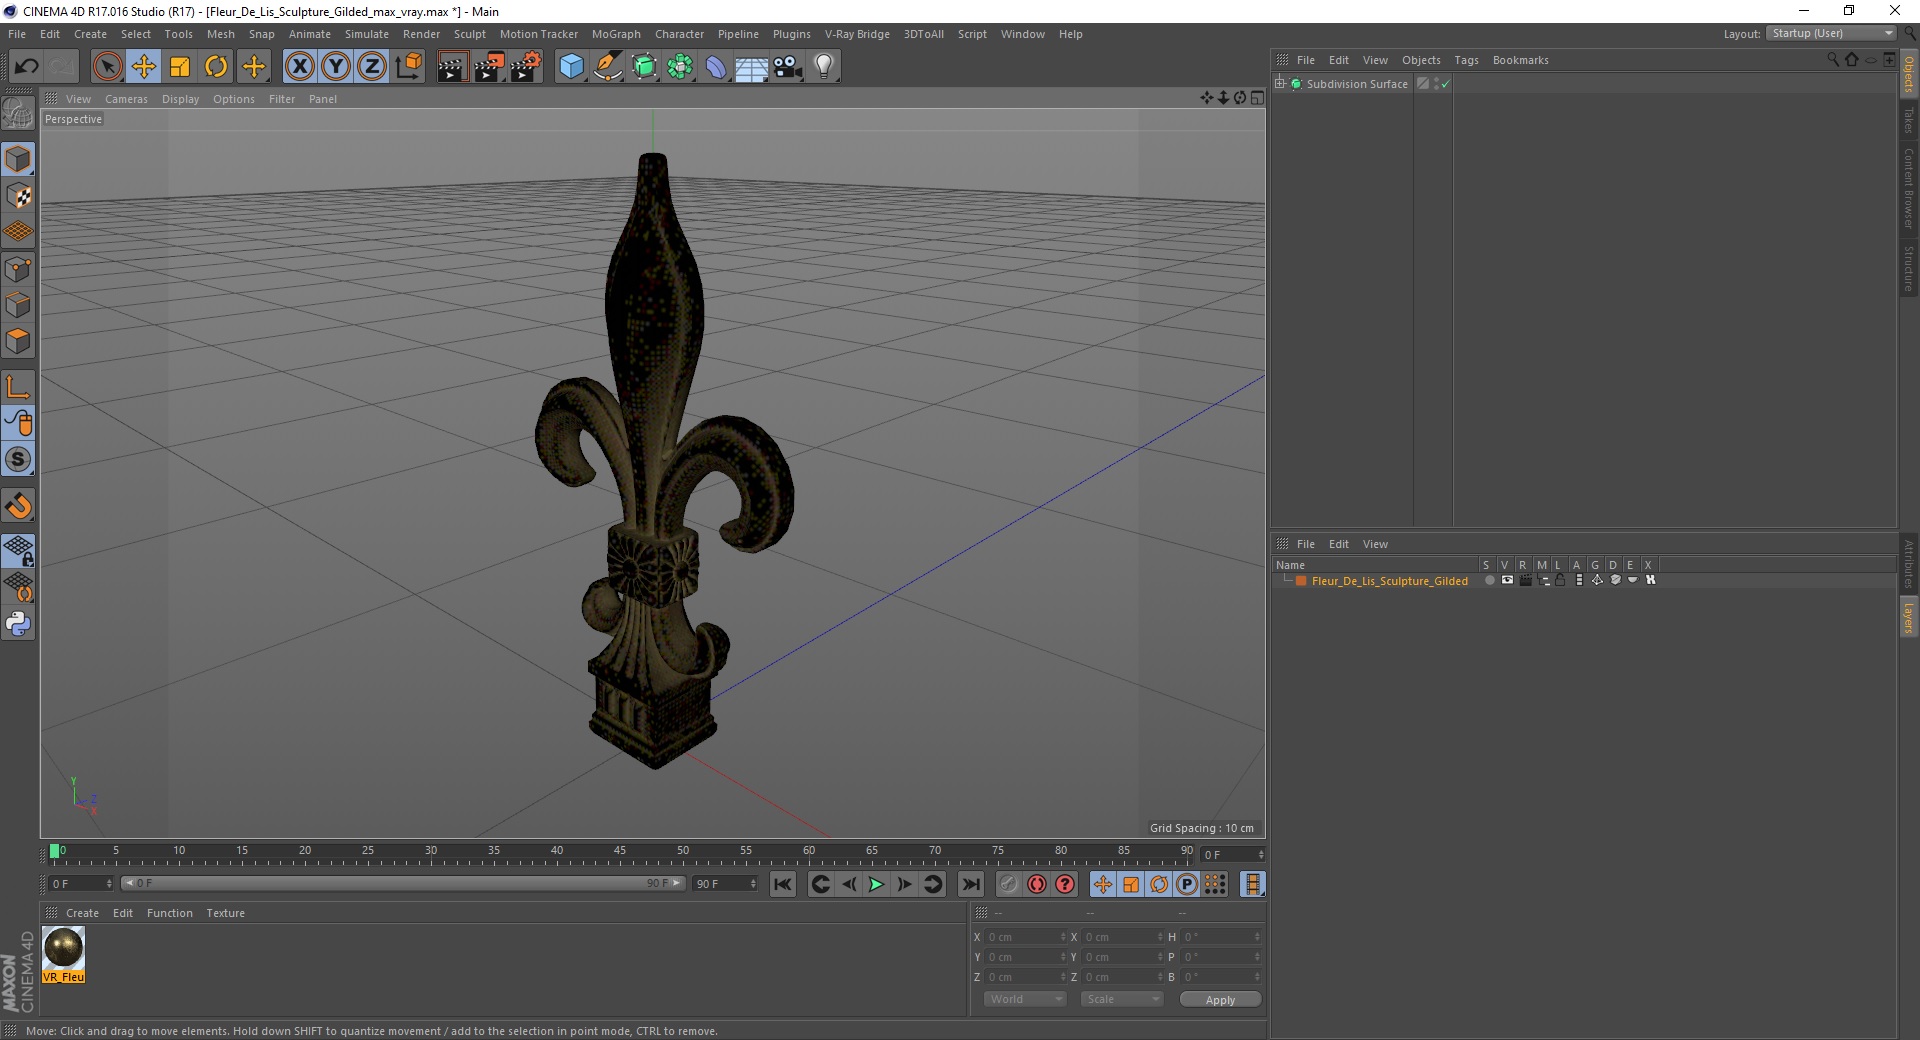Open the World coordinate dropdown
The image size is (1920, 1040).
point(1025,999)
